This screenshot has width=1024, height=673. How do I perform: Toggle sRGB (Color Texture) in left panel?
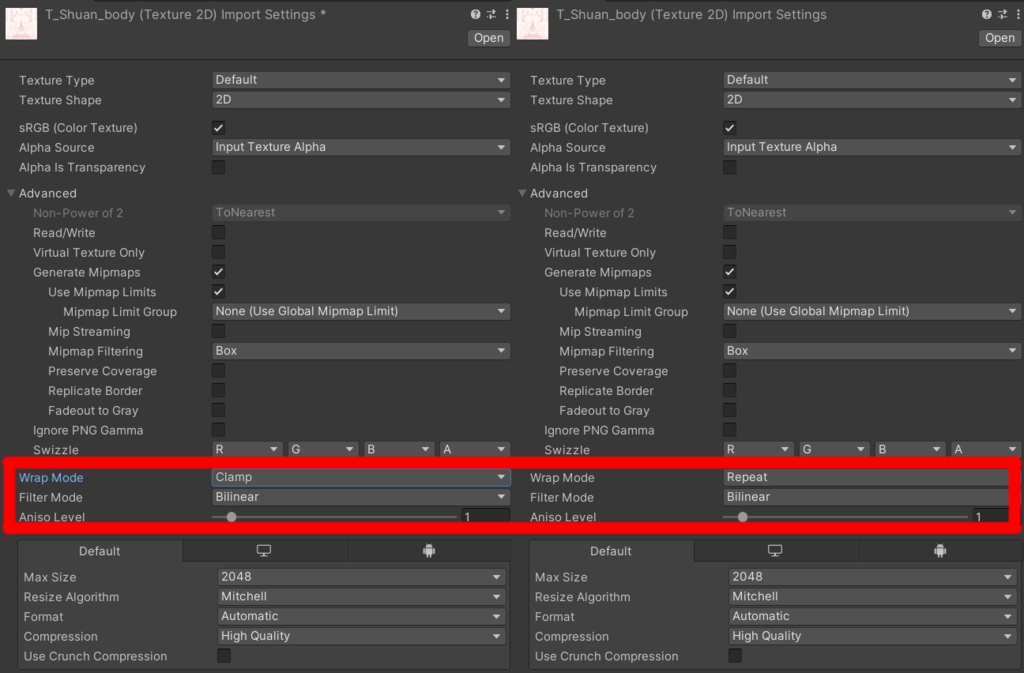(218, 128)
